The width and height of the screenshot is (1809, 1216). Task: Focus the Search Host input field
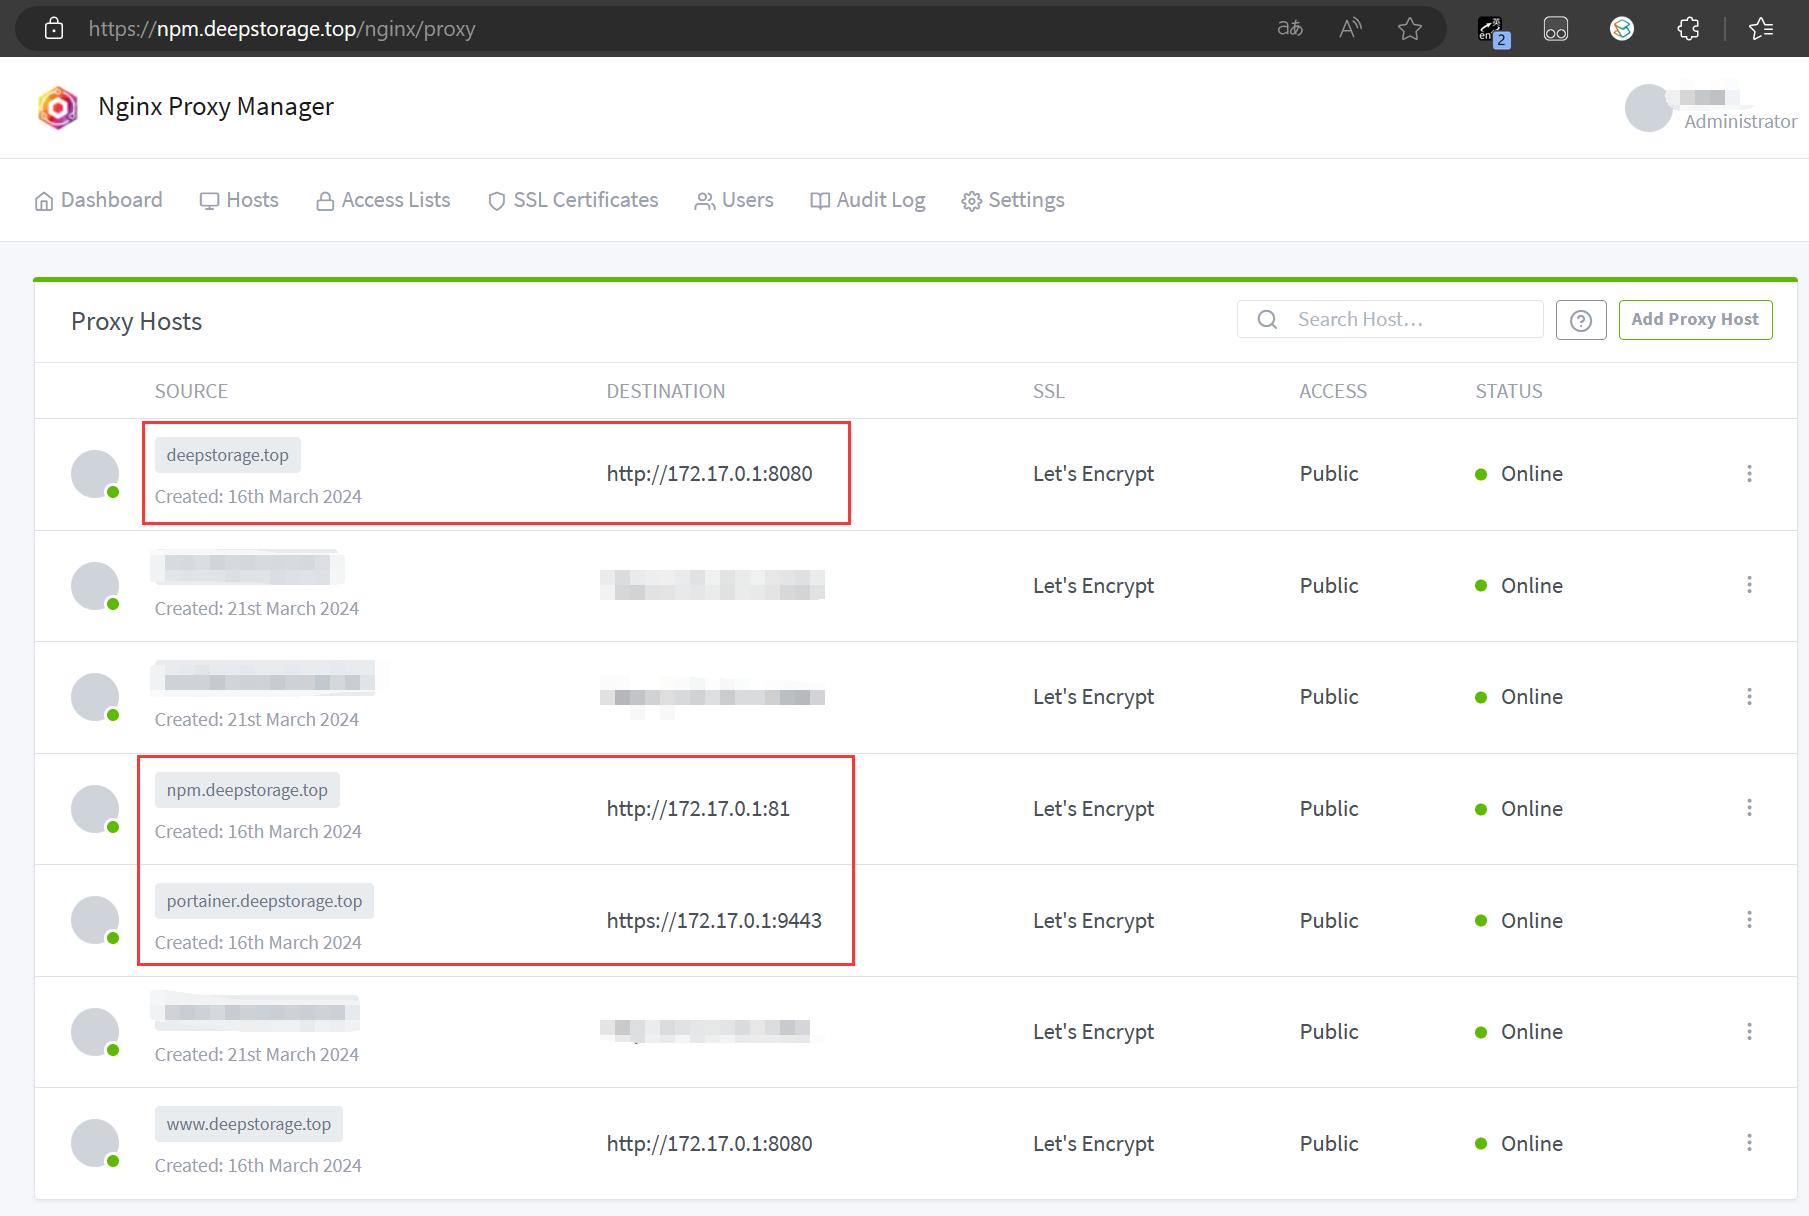pos(1390,319)
